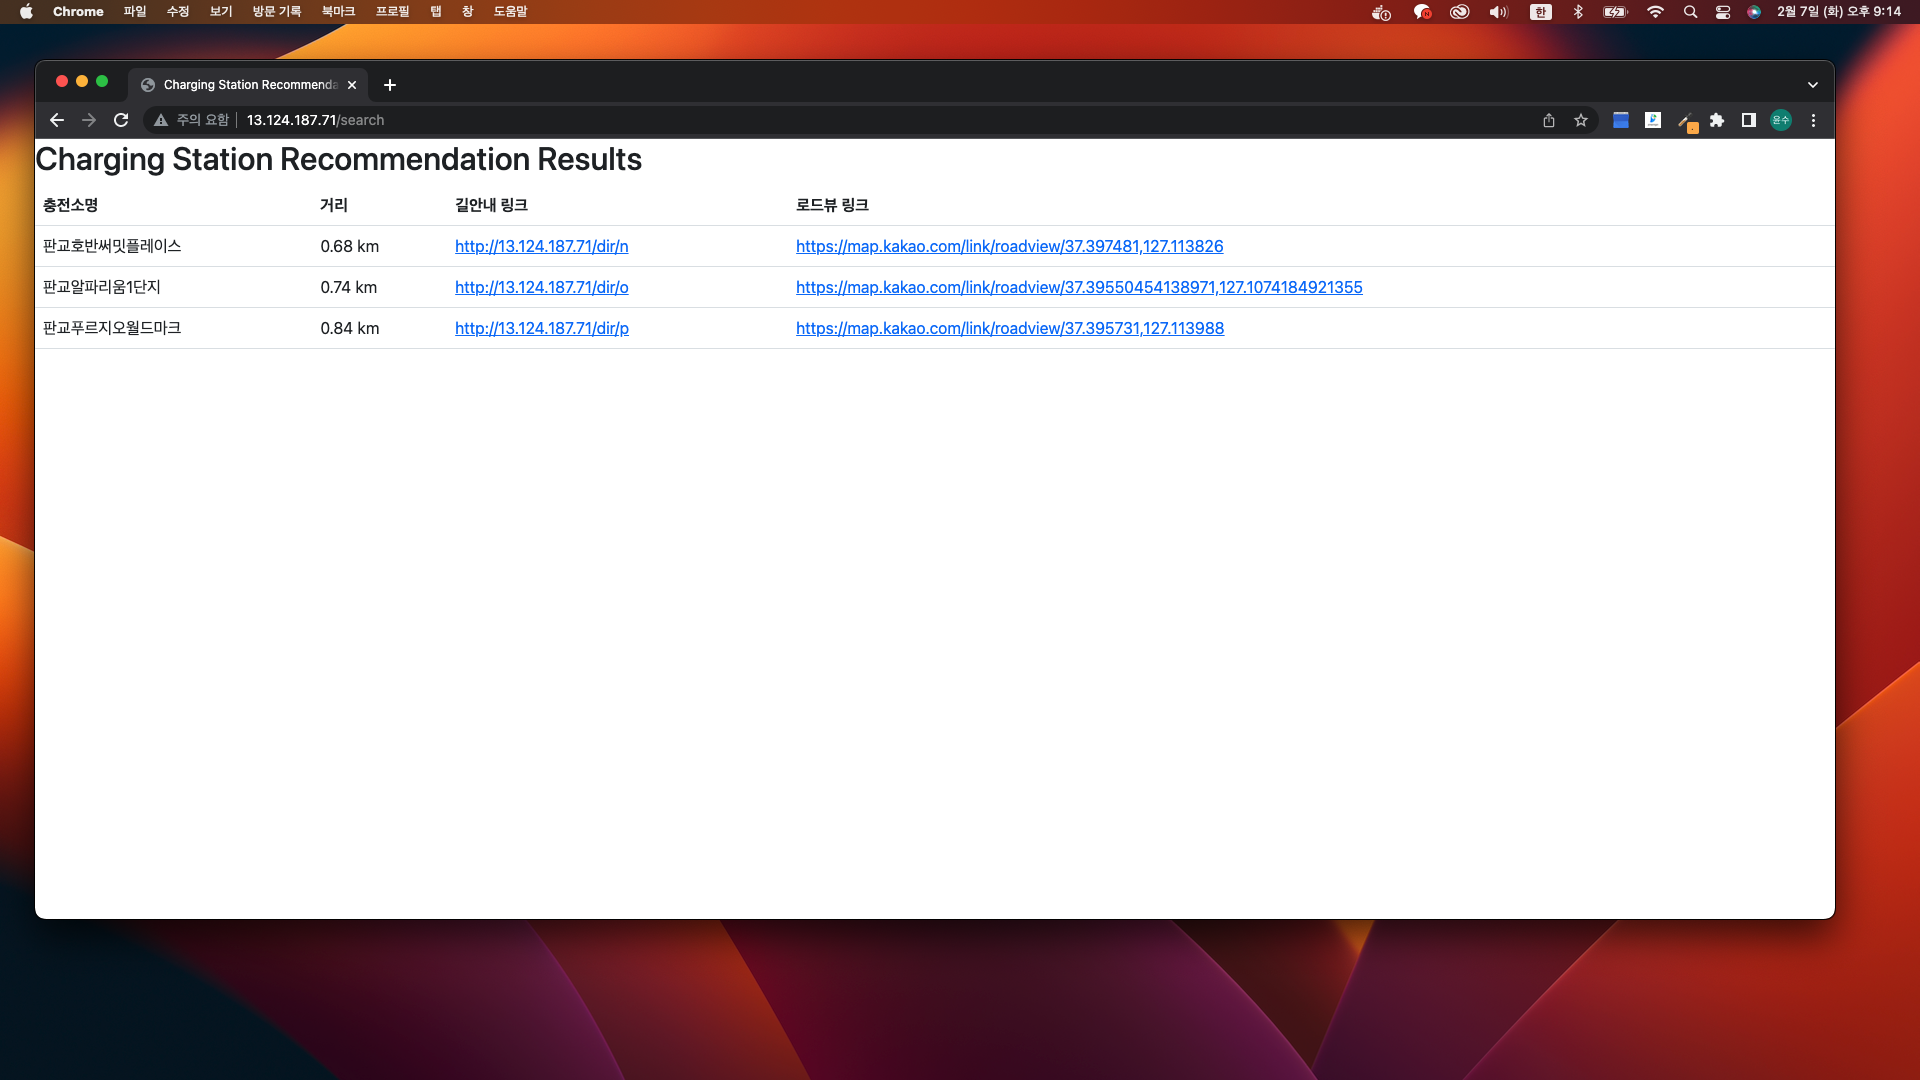
Task: Click the green profile avatar
Action: (x=1781, y=120)
